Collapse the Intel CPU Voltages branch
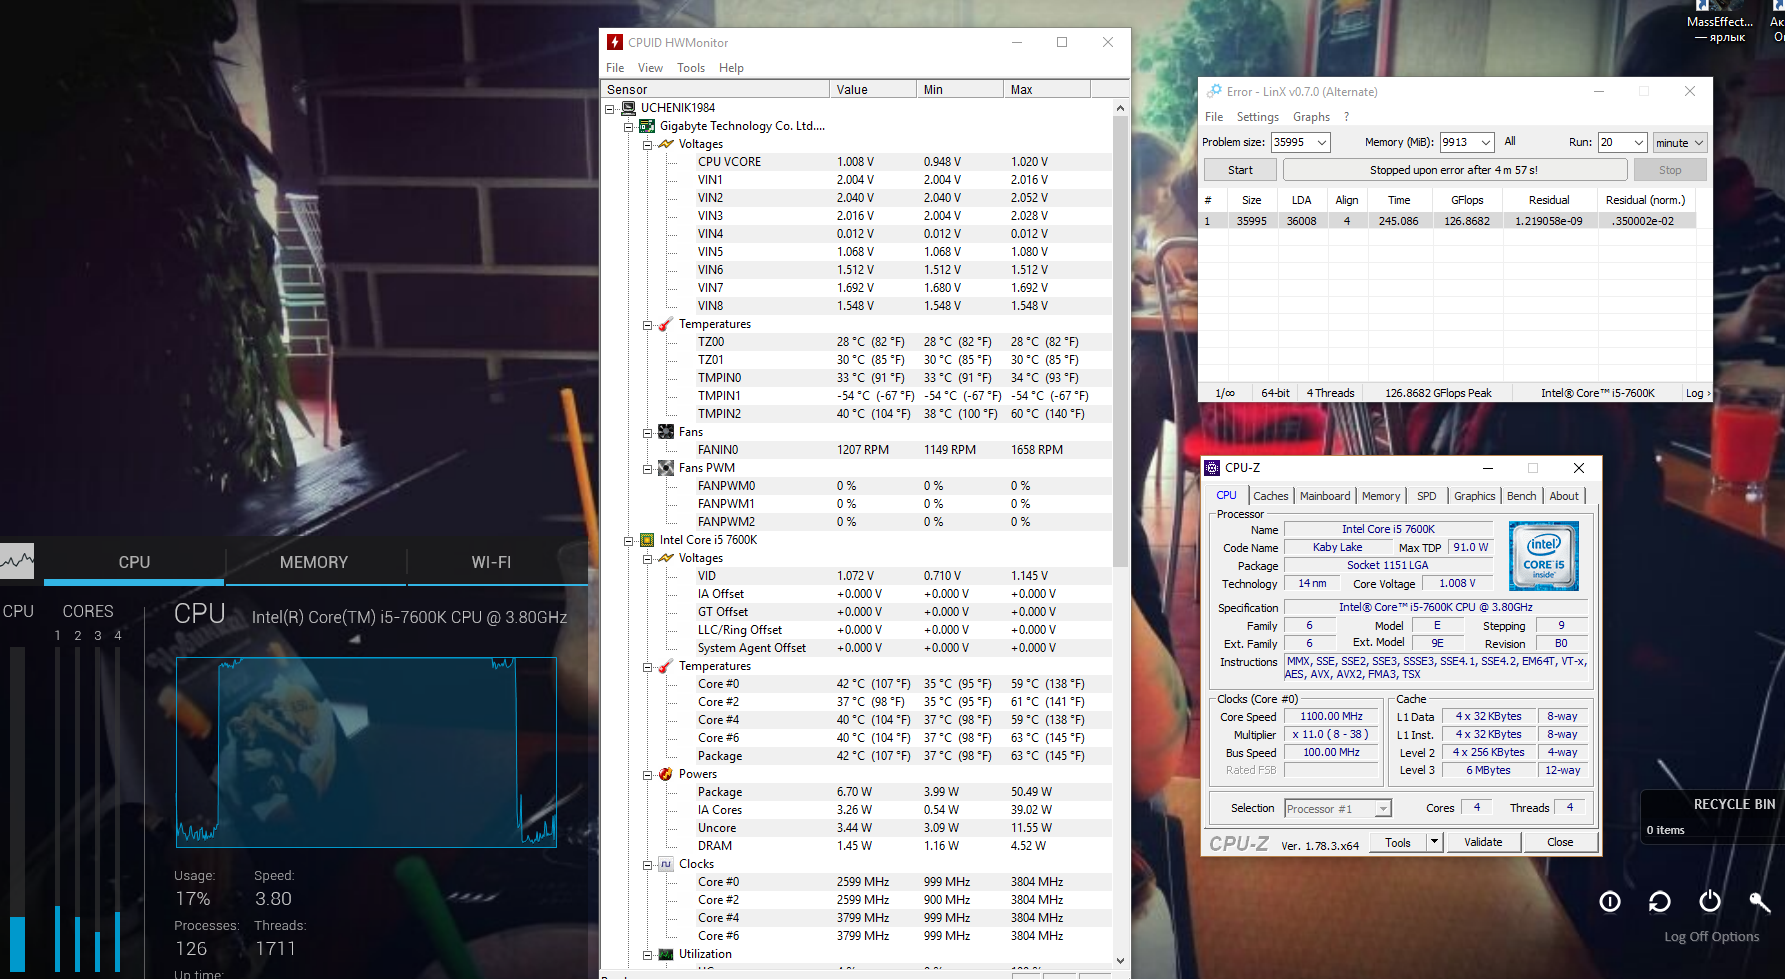Image resolution: width=1785 pixels, height=979 pixels. [x=647, y=559]
